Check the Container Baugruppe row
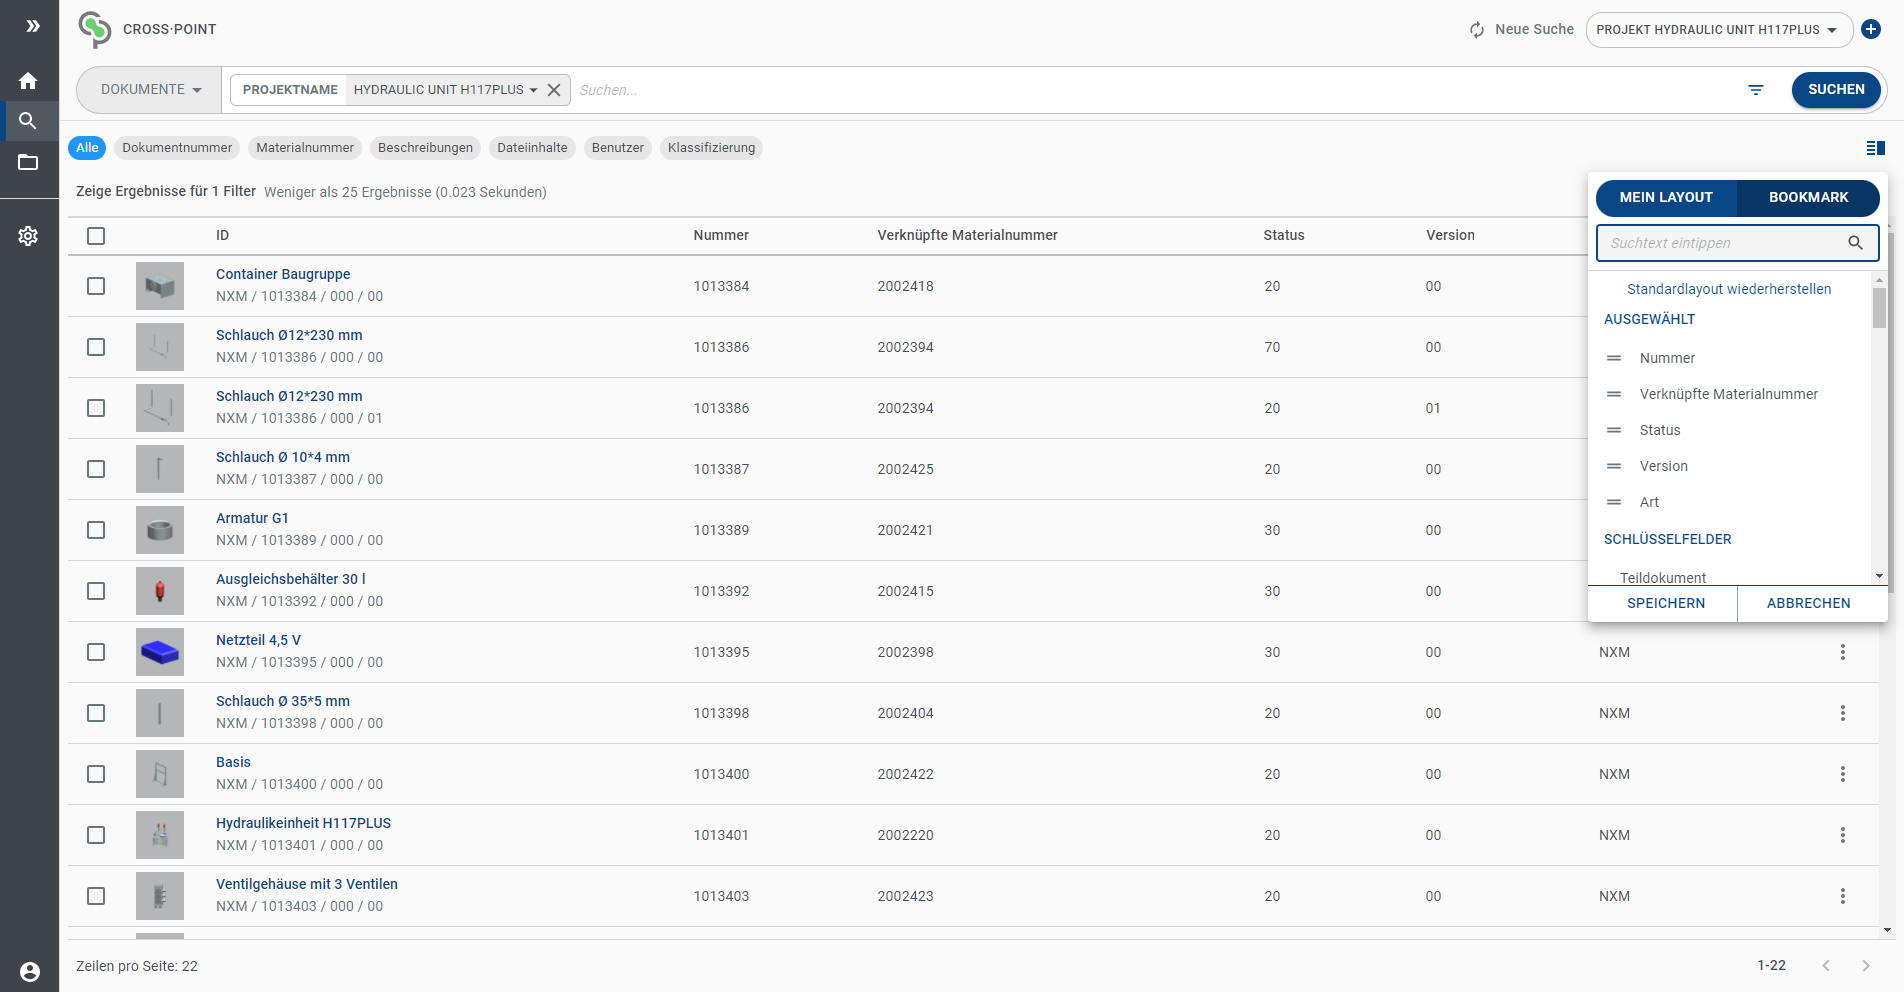Viewport: 1904px width, 992px height. pos(96,286)
